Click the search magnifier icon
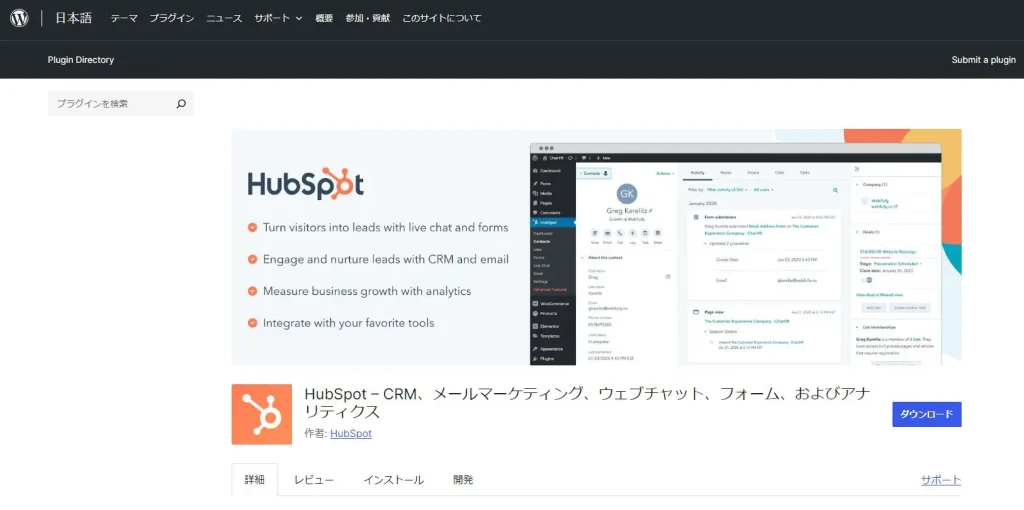Screen dimensions: 1024x510 click(181, 104)
